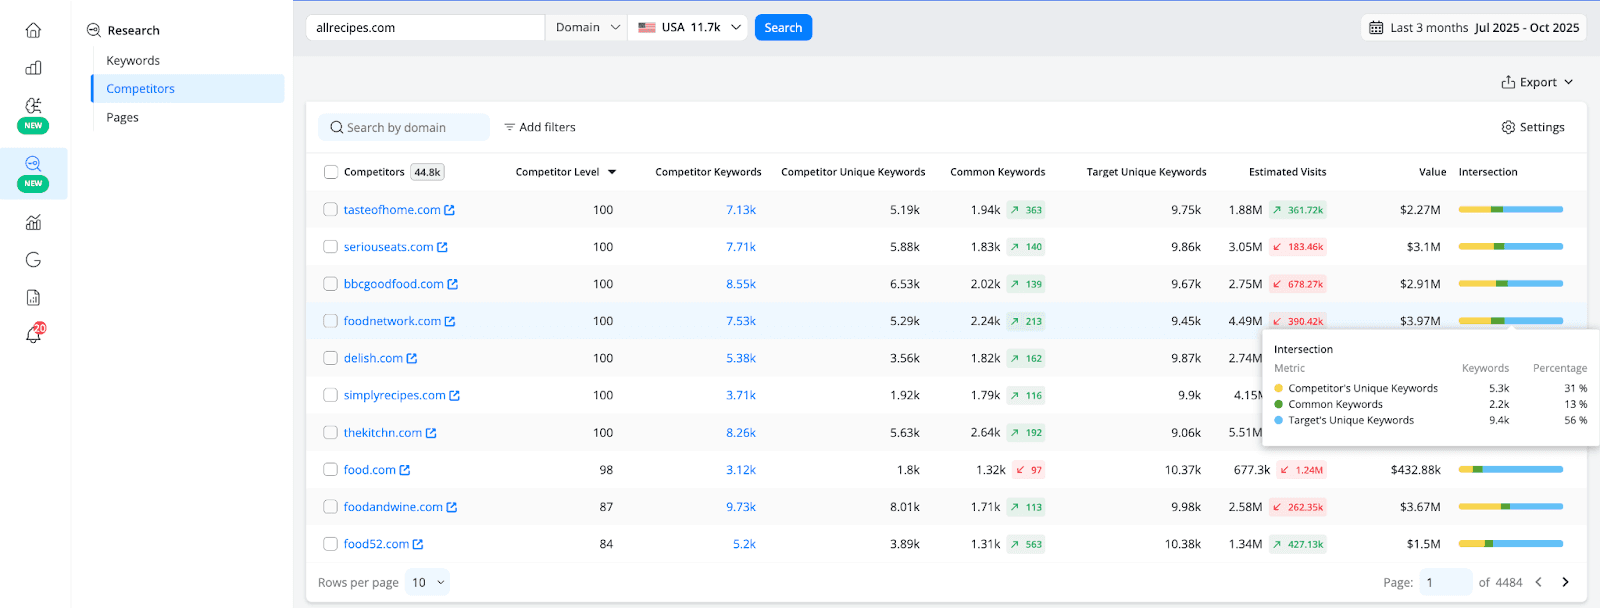Open delish.com external link icon
Viewport: 1600px width, 608px height.
(412, 358)
